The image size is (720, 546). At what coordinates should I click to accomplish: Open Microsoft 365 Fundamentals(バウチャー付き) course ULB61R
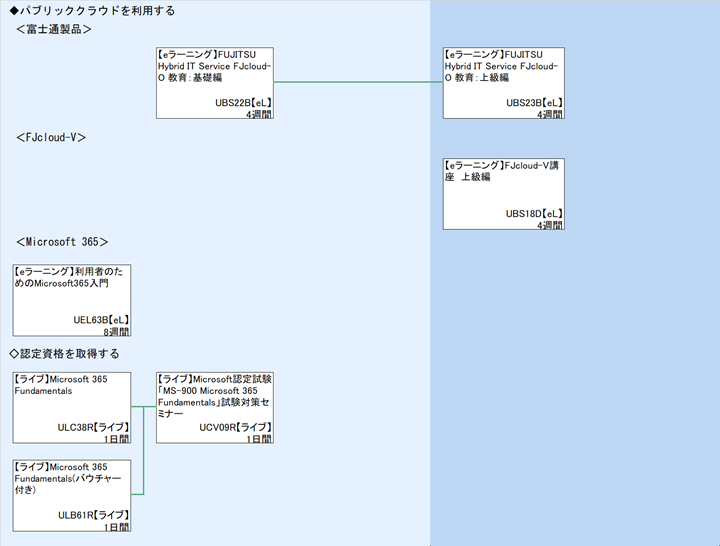coord(72,496)
